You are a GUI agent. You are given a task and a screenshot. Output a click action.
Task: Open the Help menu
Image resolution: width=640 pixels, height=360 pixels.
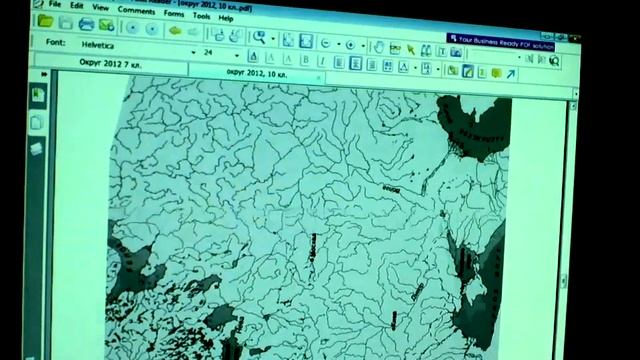(226, 18)
